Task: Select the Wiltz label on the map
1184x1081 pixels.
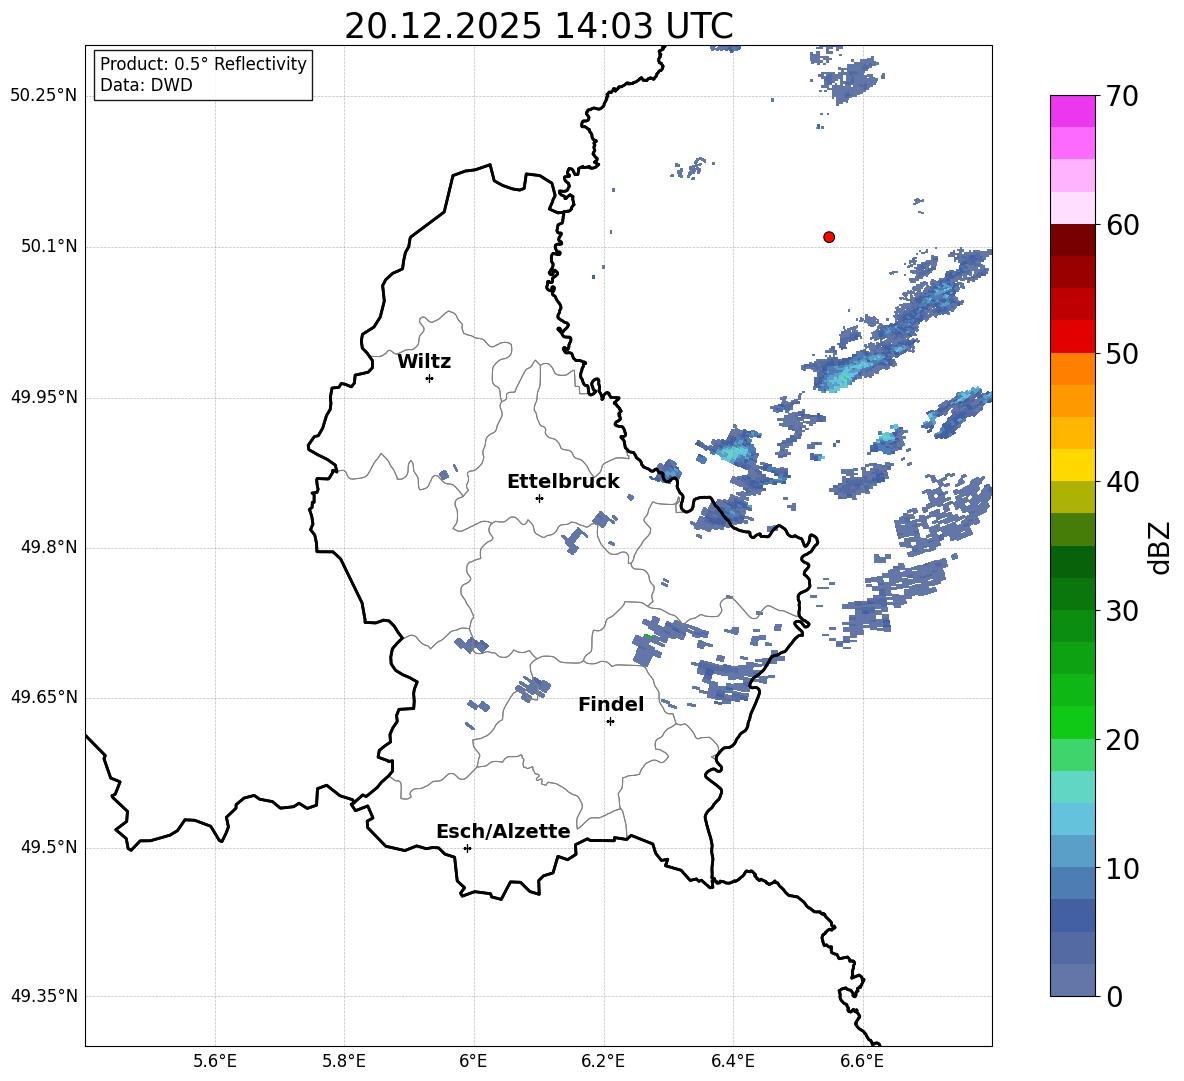Action: point(424,362)
